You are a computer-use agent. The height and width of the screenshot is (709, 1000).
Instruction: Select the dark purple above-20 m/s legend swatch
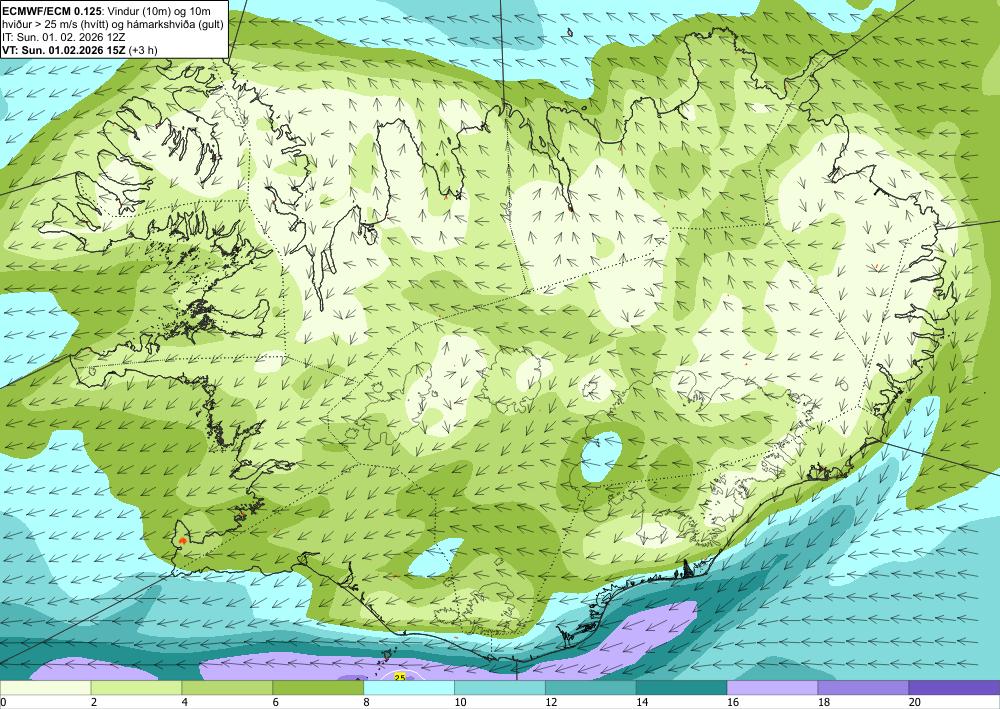click(x=954, y=688)
